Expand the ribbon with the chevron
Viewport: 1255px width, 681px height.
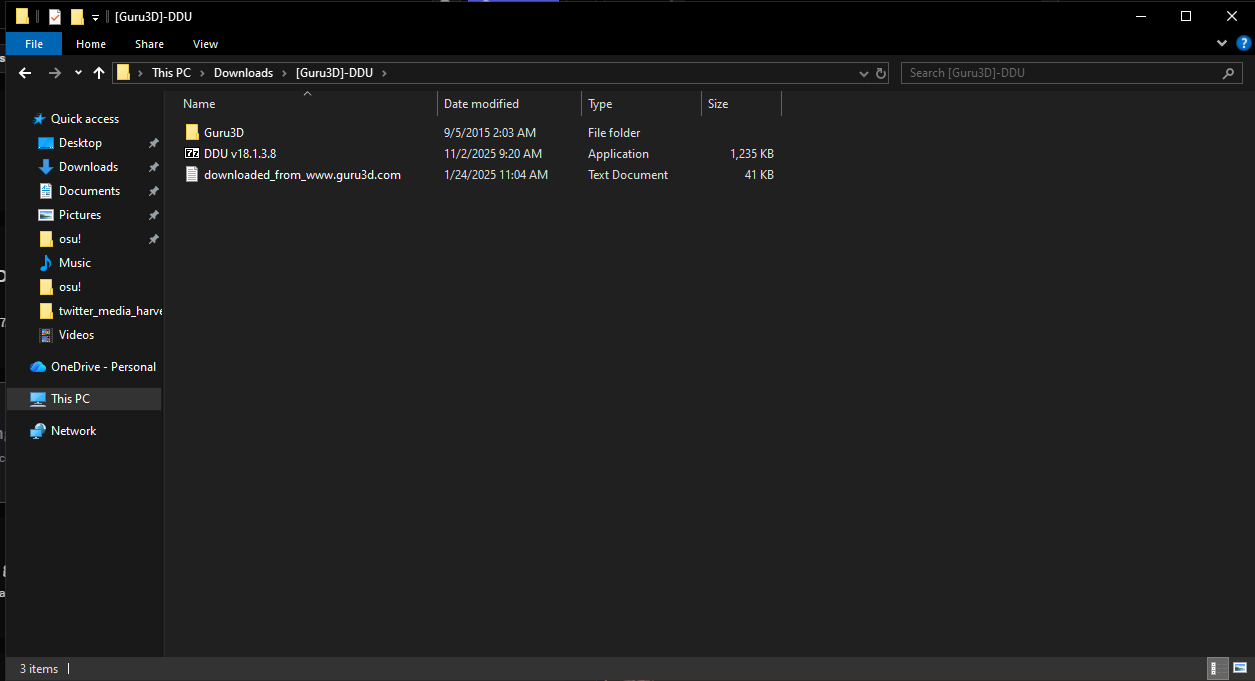point(1221,44)
